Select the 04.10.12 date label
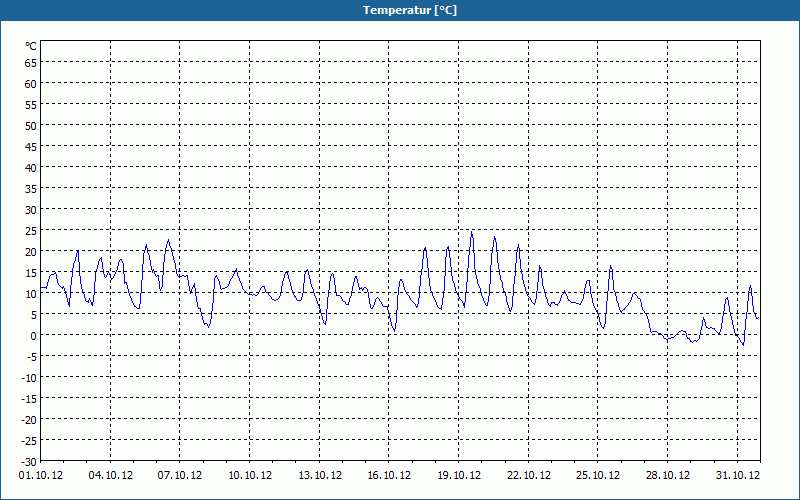 pos(110,475)
